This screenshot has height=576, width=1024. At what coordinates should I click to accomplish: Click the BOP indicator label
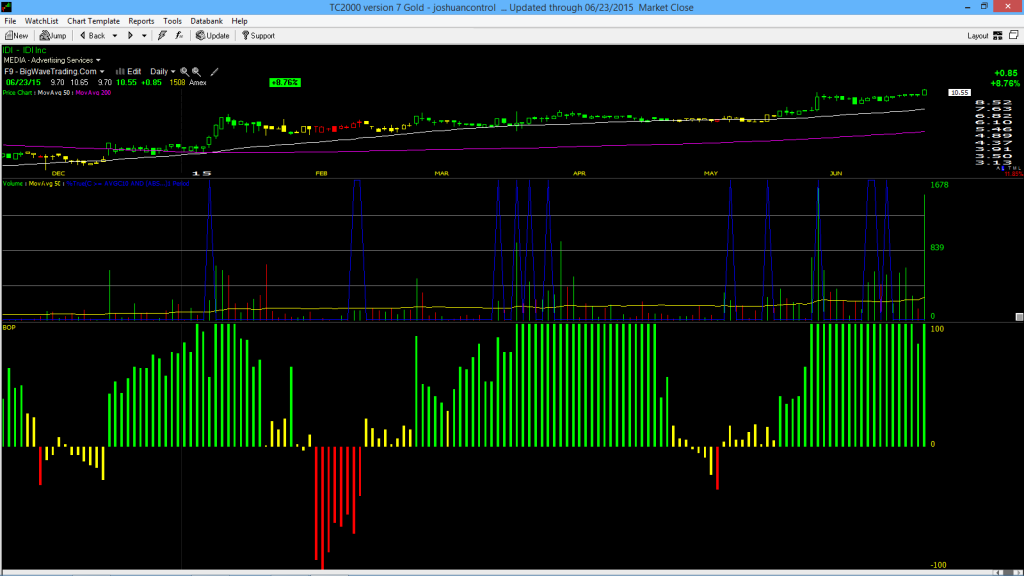9,327
